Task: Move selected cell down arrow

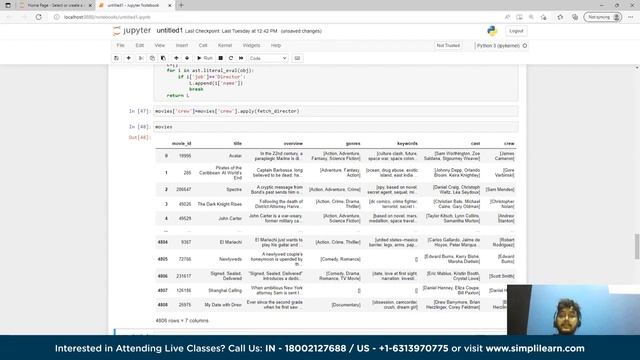Action: (x=187, y=58)
